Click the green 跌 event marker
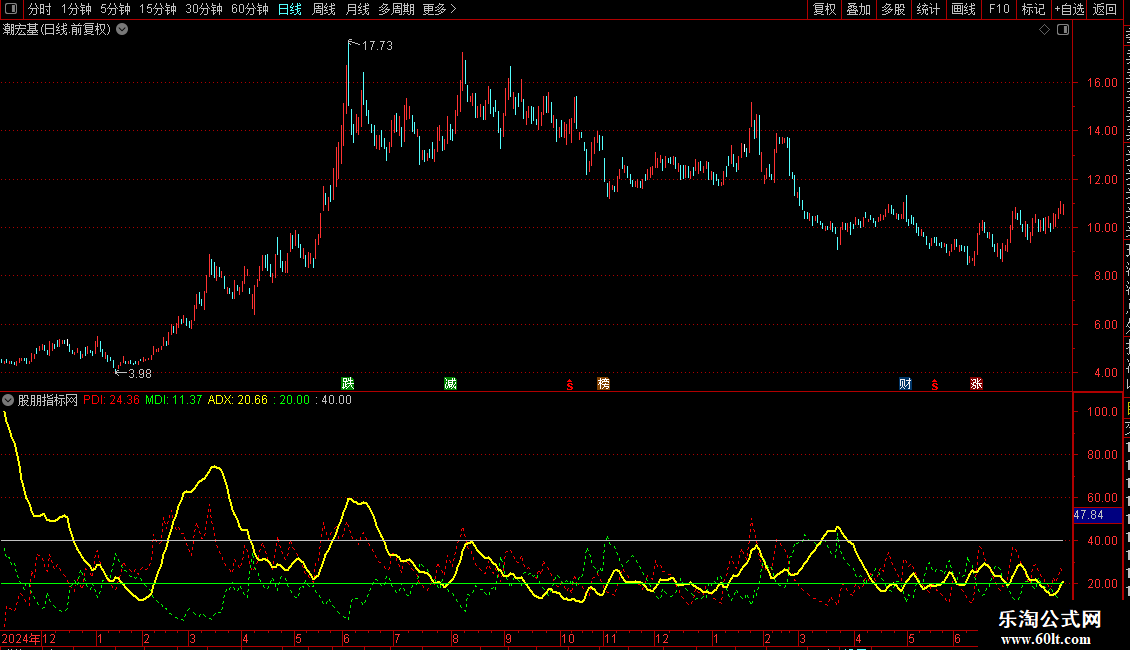The image size is (1130, 650). pyautogui.click(x=348, y=383)
